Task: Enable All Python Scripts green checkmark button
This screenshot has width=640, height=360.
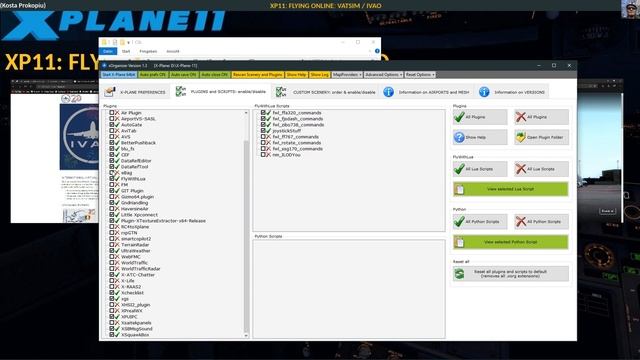Action: pos(480,222)
